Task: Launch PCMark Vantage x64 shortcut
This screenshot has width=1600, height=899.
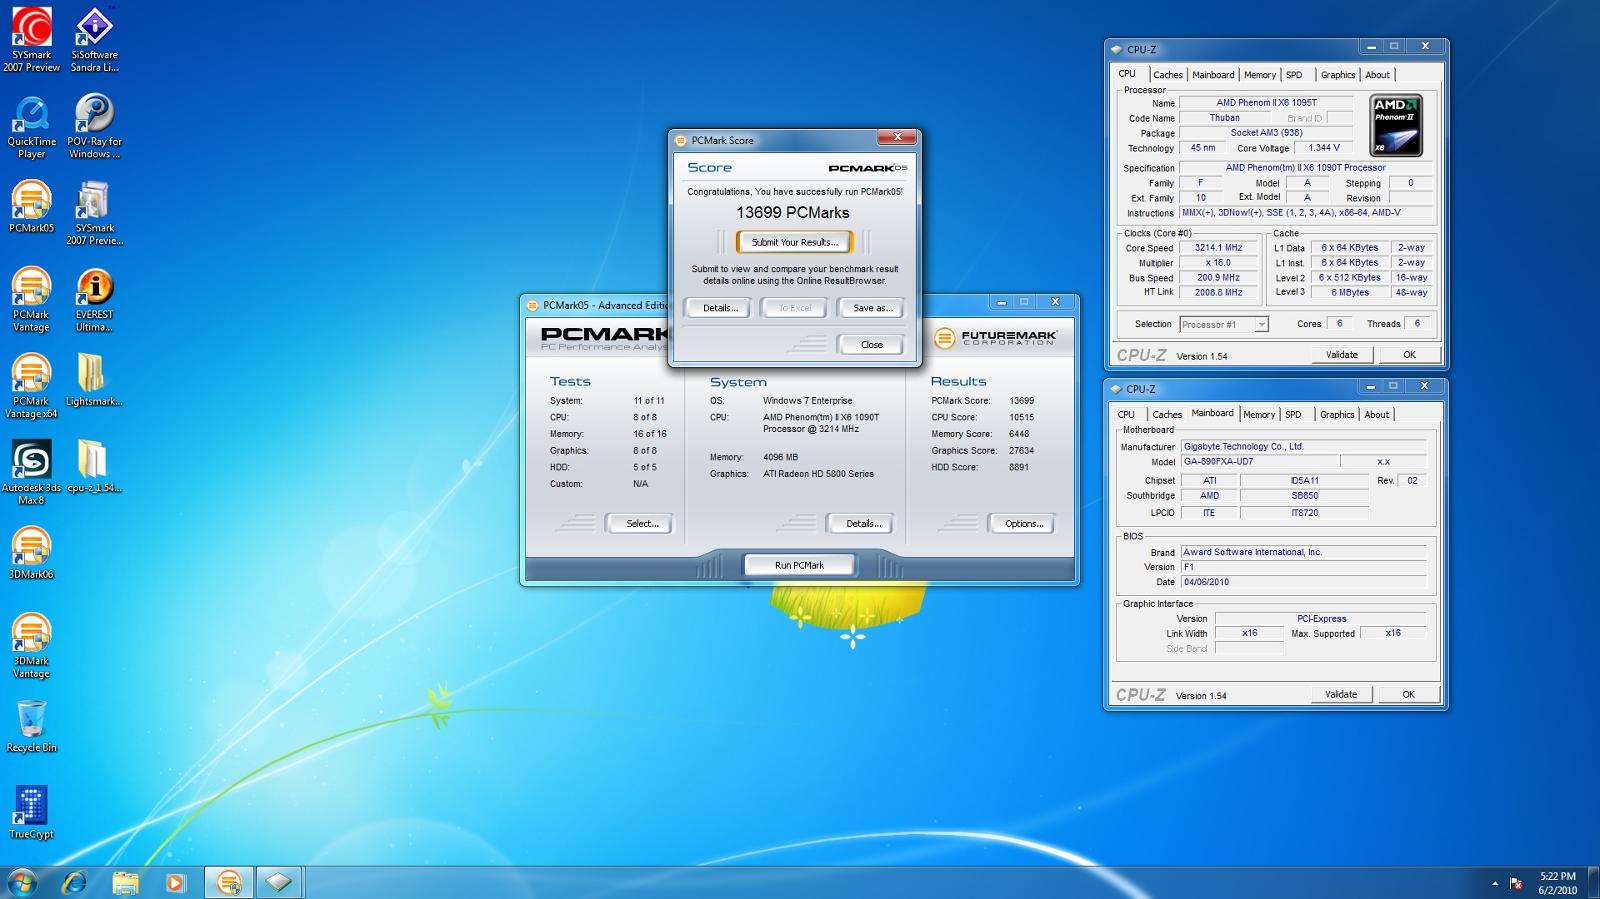Action: (31, 386)
